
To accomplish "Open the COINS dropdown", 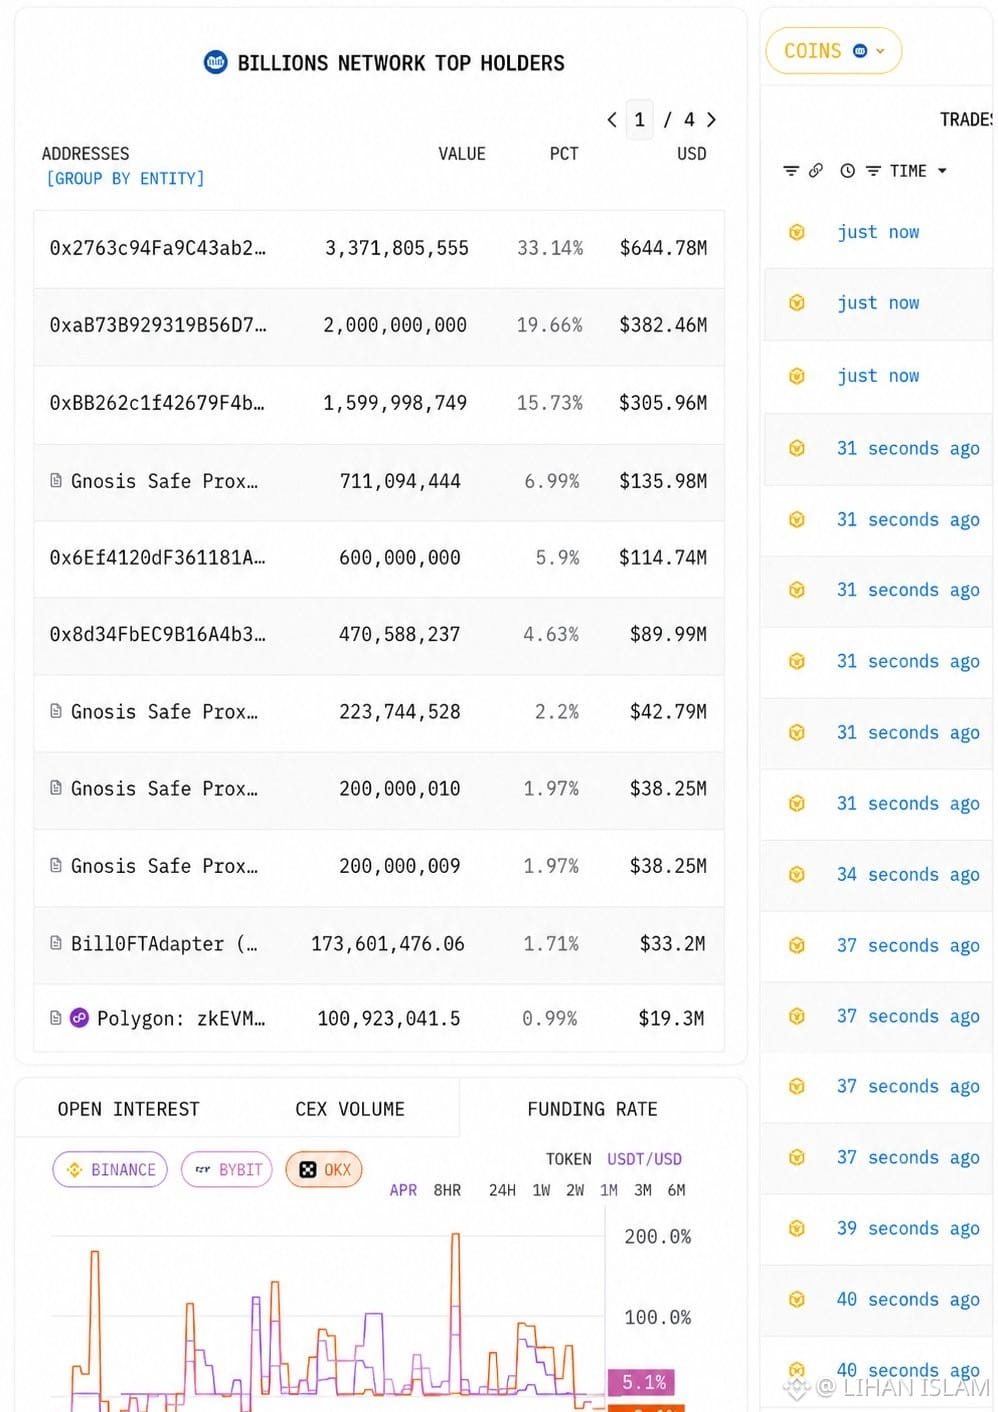I will coord(834,51).
